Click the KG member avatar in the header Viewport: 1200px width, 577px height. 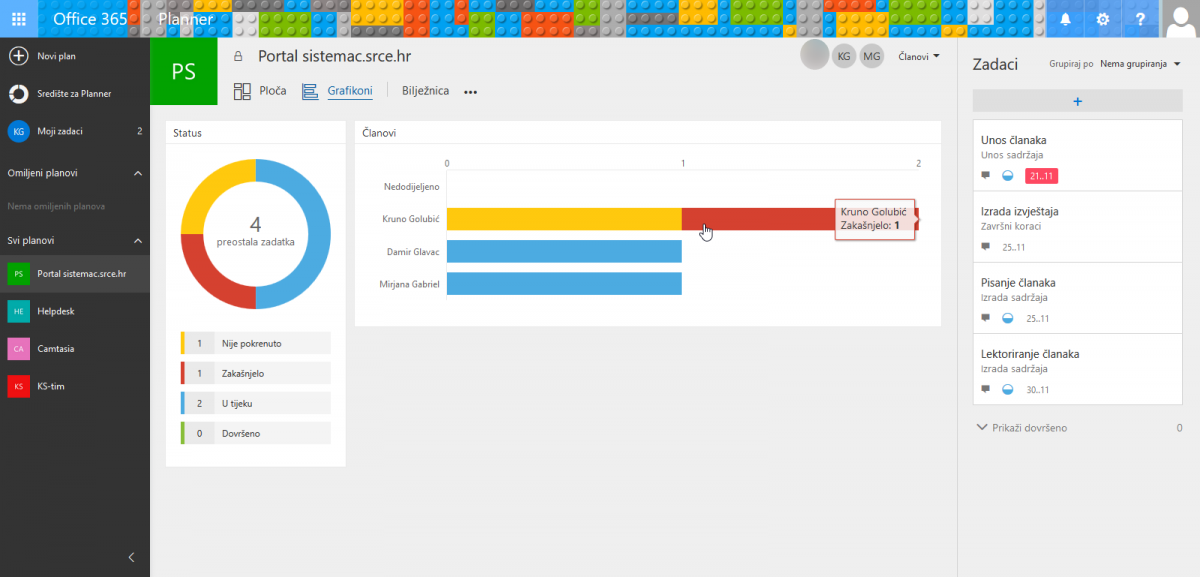click(x=844, y=57)
